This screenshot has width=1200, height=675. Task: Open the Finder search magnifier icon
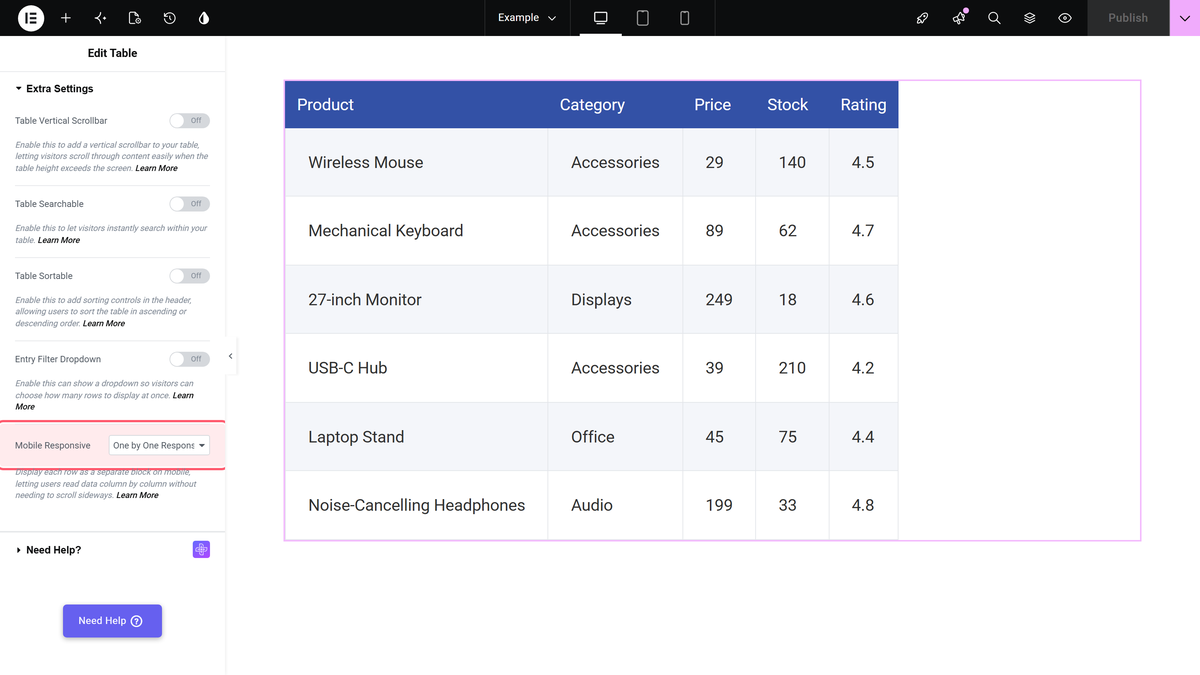coord(994,18)
